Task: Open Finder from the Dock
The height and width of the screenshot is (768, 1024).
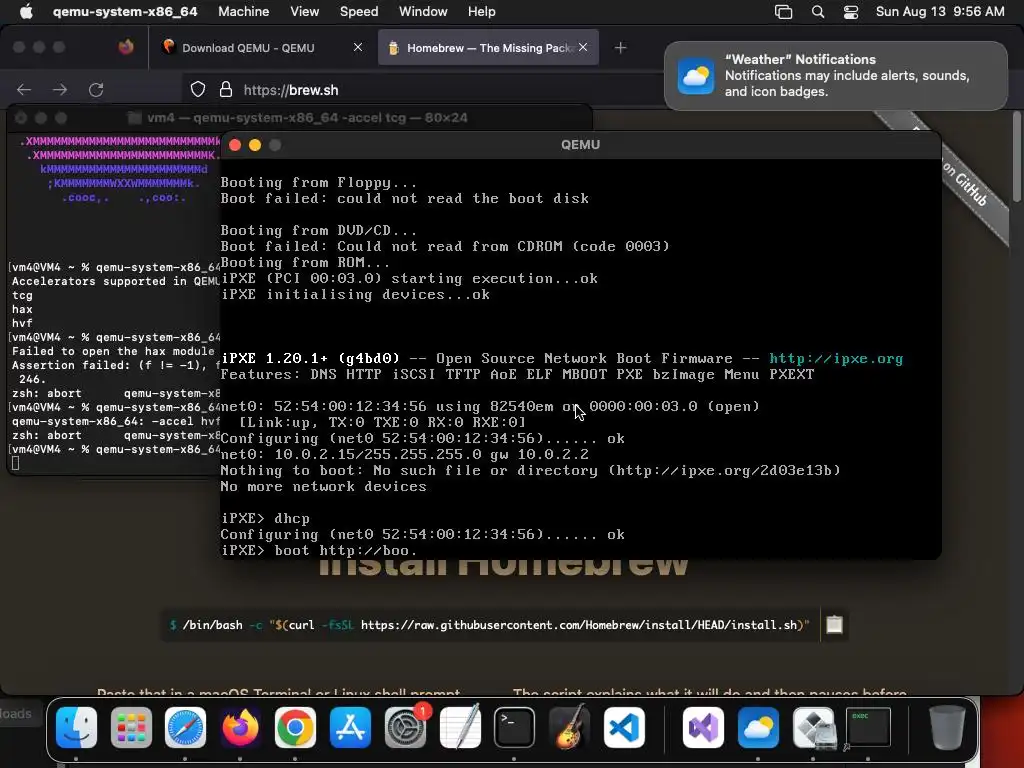Action: (x=76, y=727)
